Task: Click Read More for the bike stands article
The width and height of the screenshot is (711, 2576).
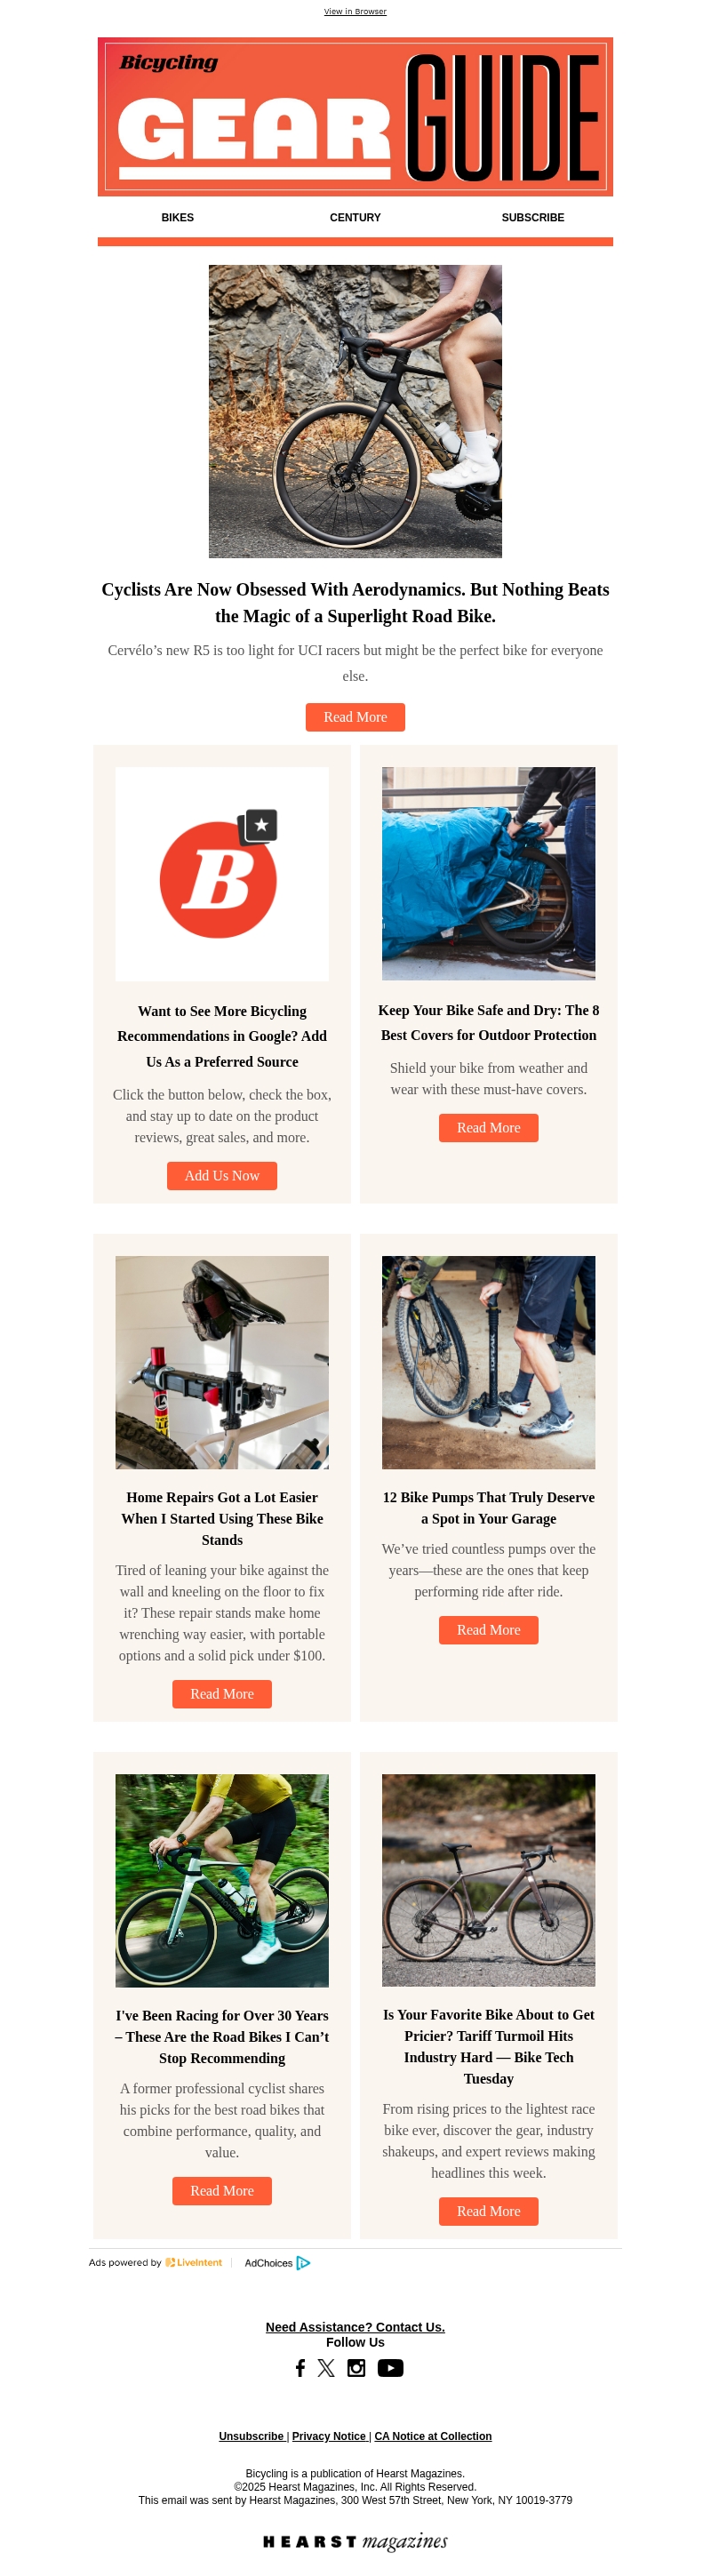Action: click(x=222, y=1693)
